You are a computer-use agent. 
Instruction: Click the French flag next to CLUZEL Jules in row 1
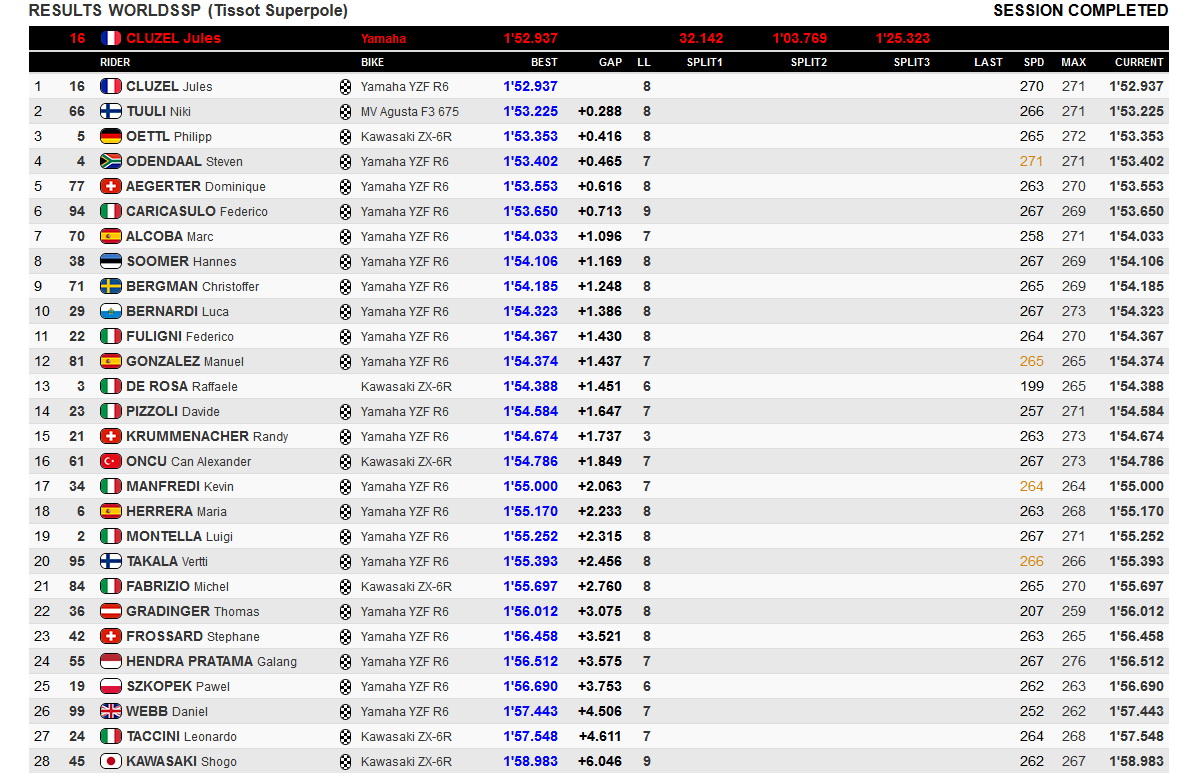coord(111,86)
